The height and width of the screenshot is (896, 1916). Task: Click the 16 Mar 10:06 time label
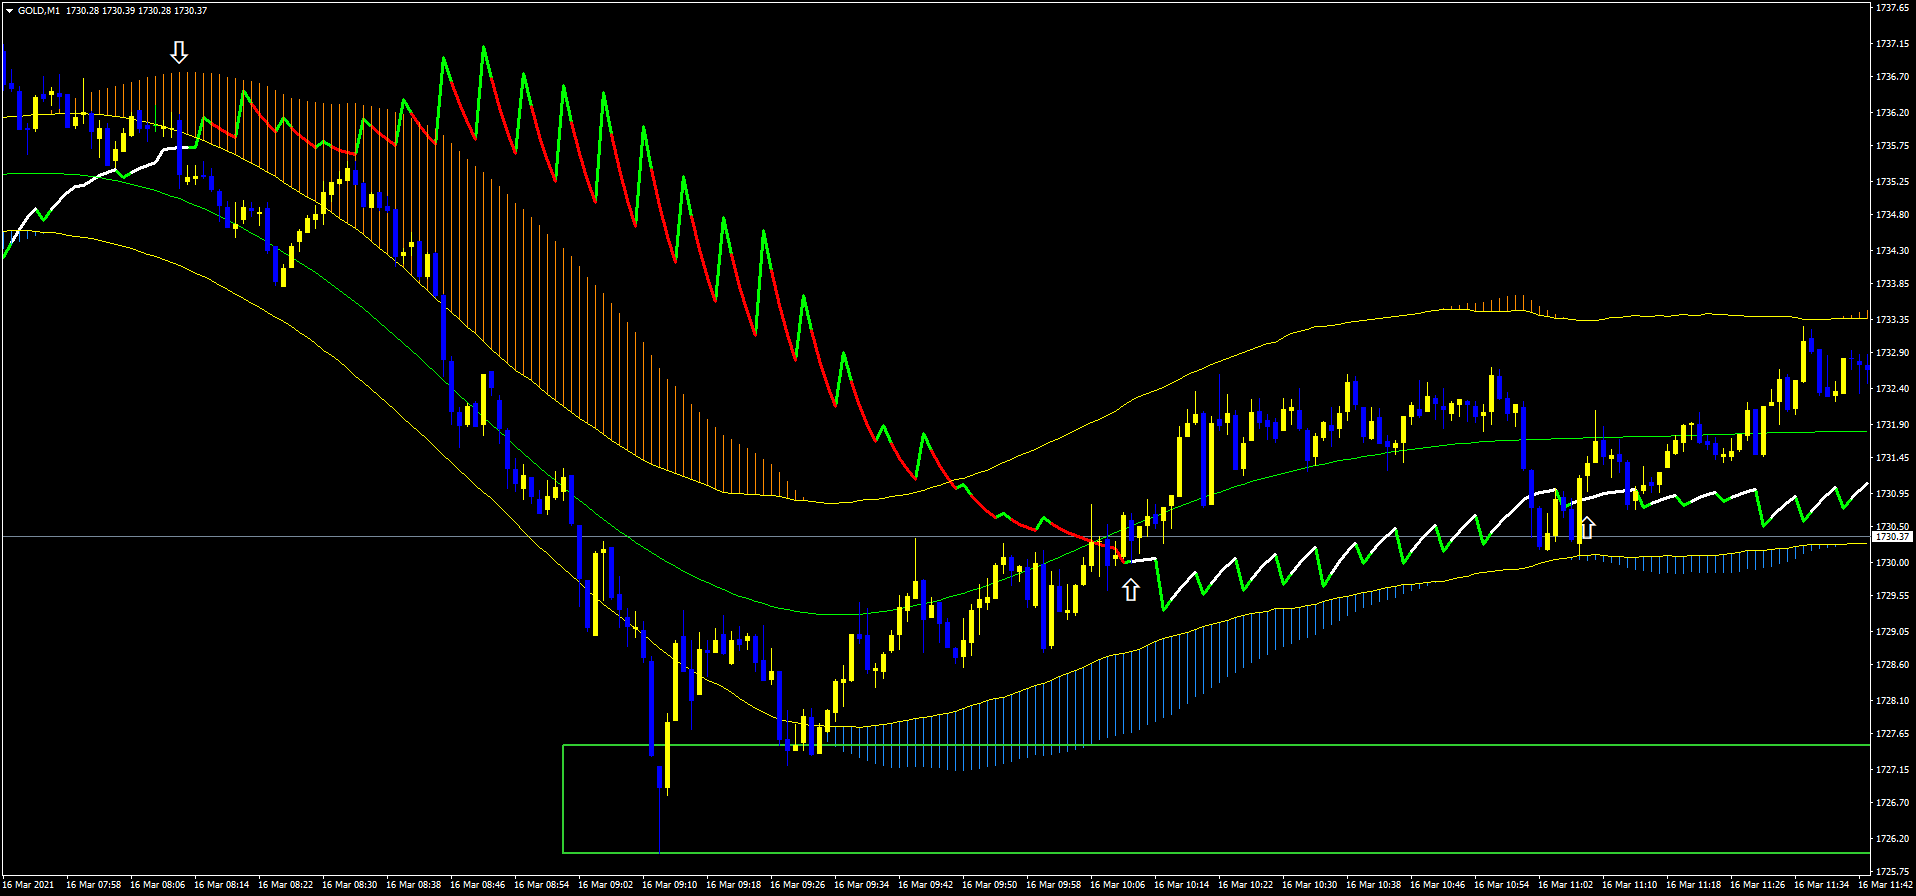[x=1118, y=885]
